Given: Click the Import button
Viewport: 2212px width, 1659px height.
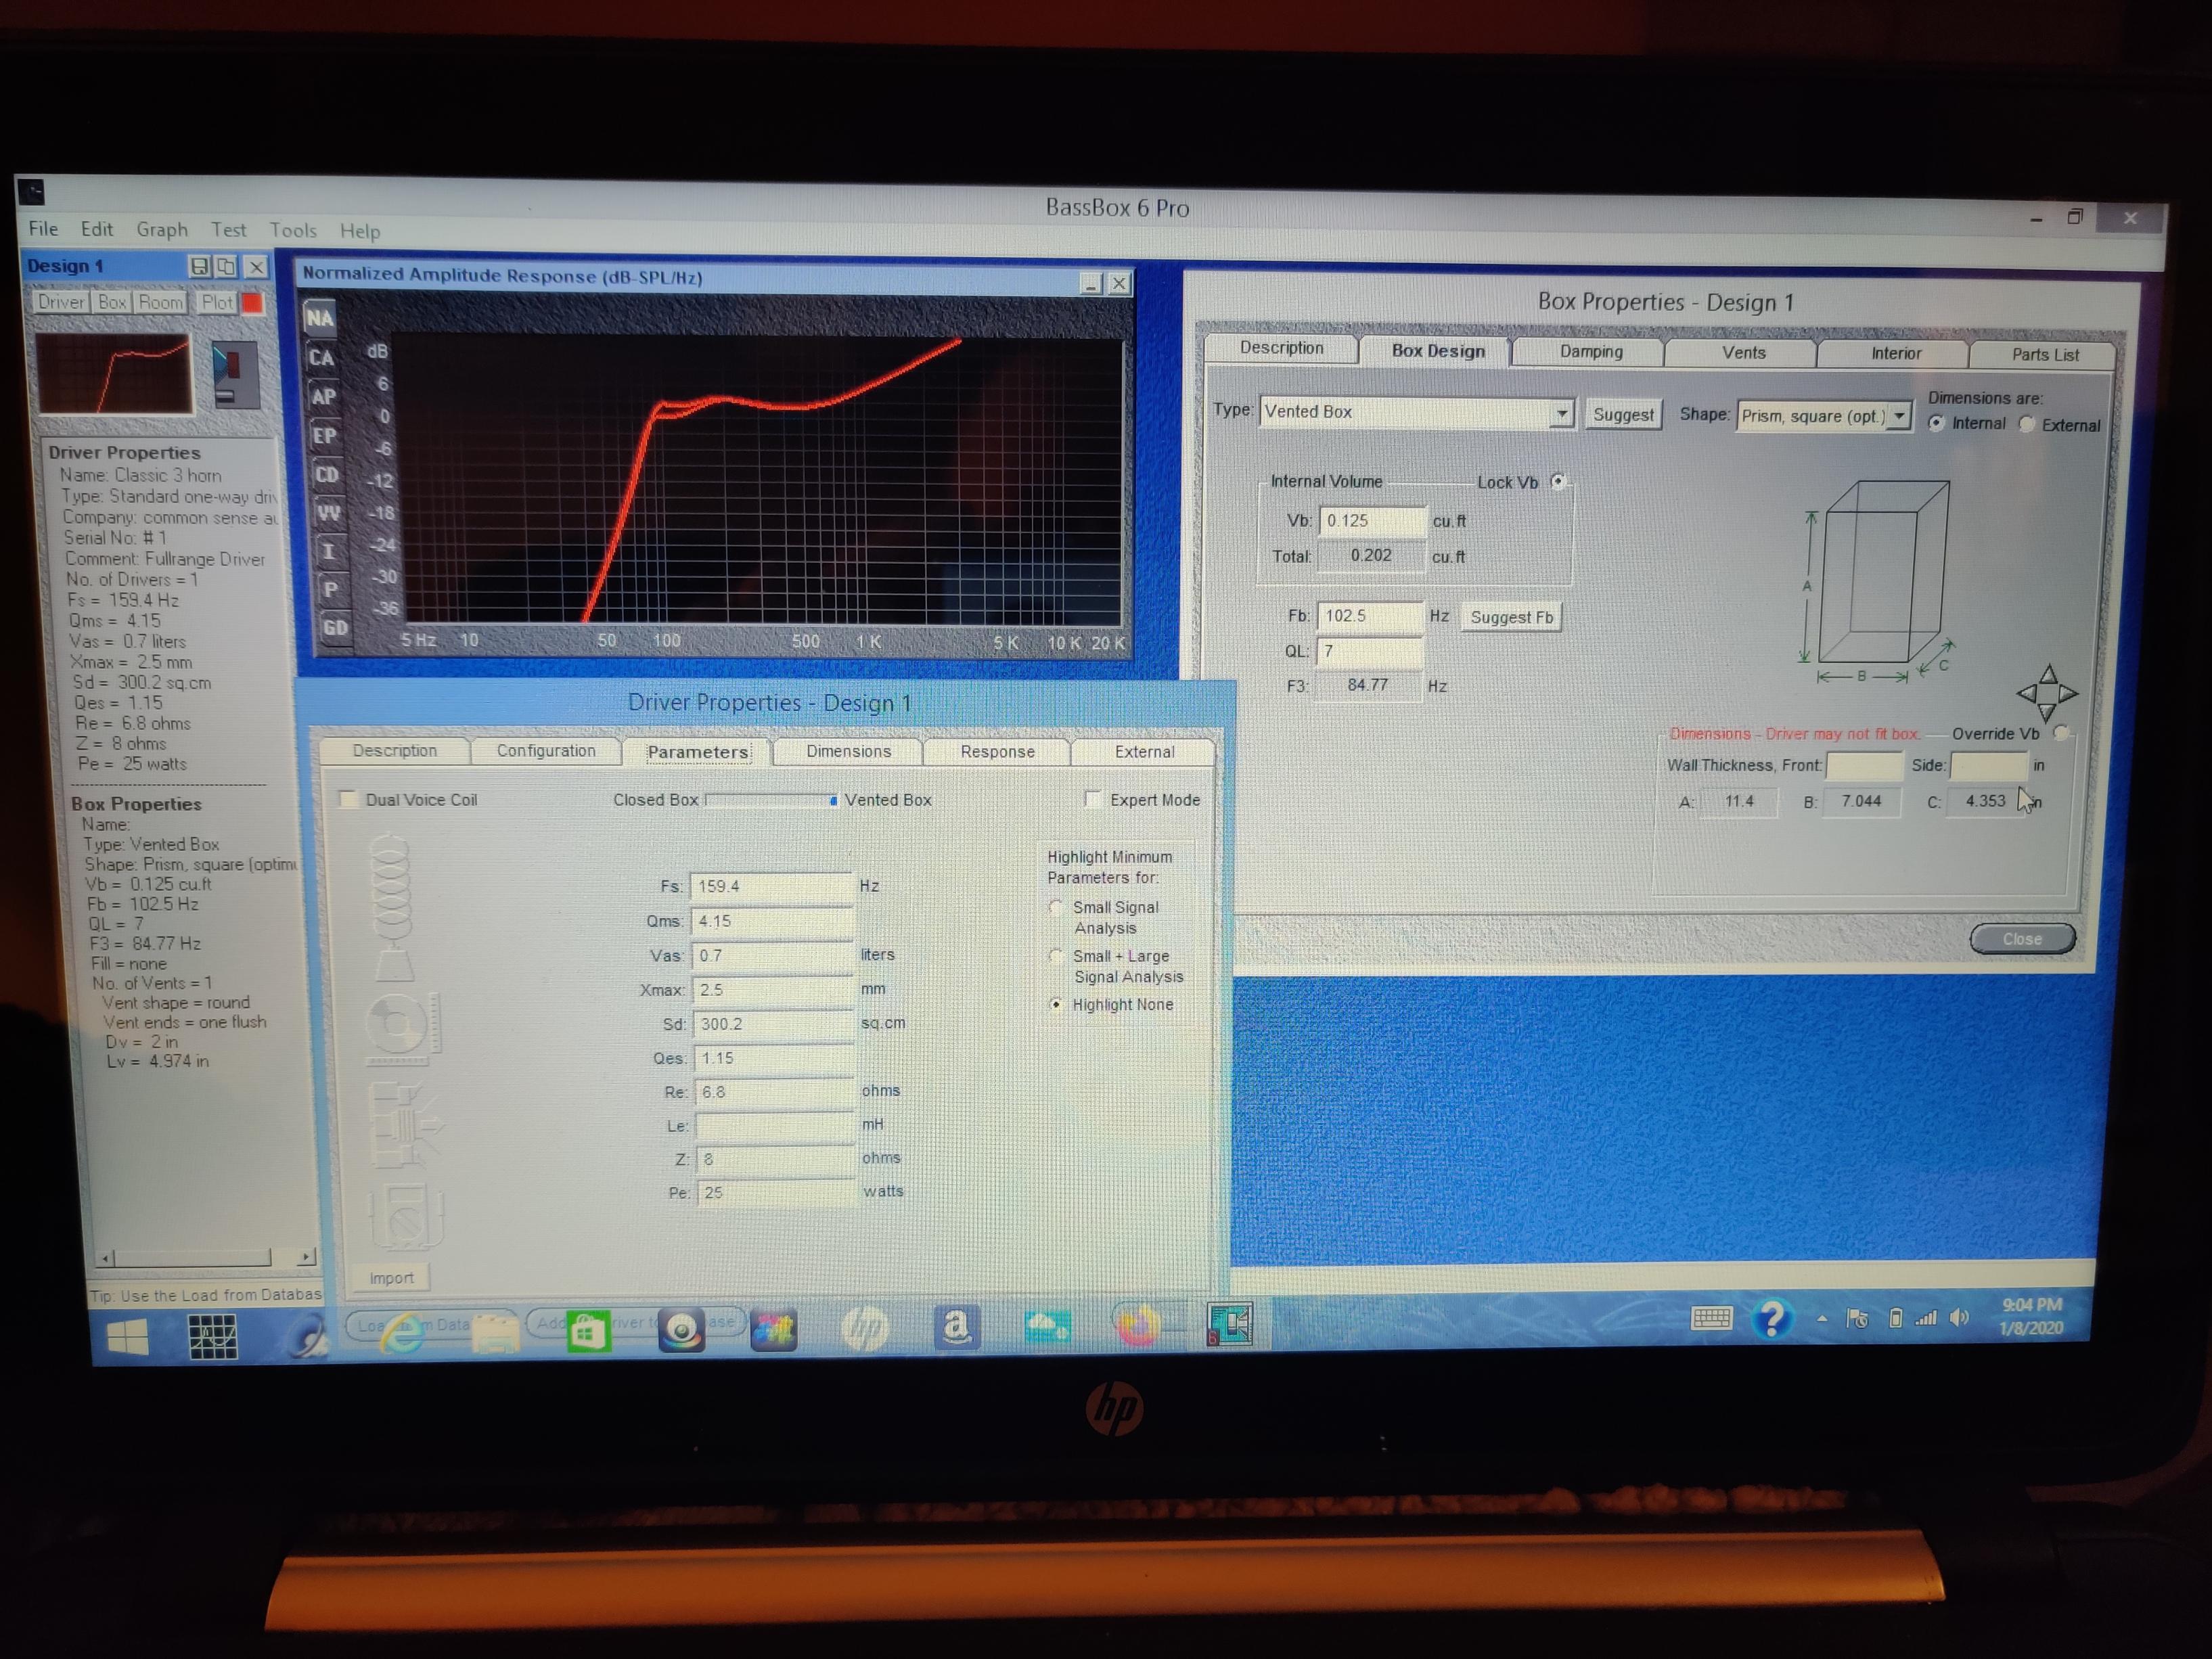Looking at the screenshot, I should click(391, 1277).
